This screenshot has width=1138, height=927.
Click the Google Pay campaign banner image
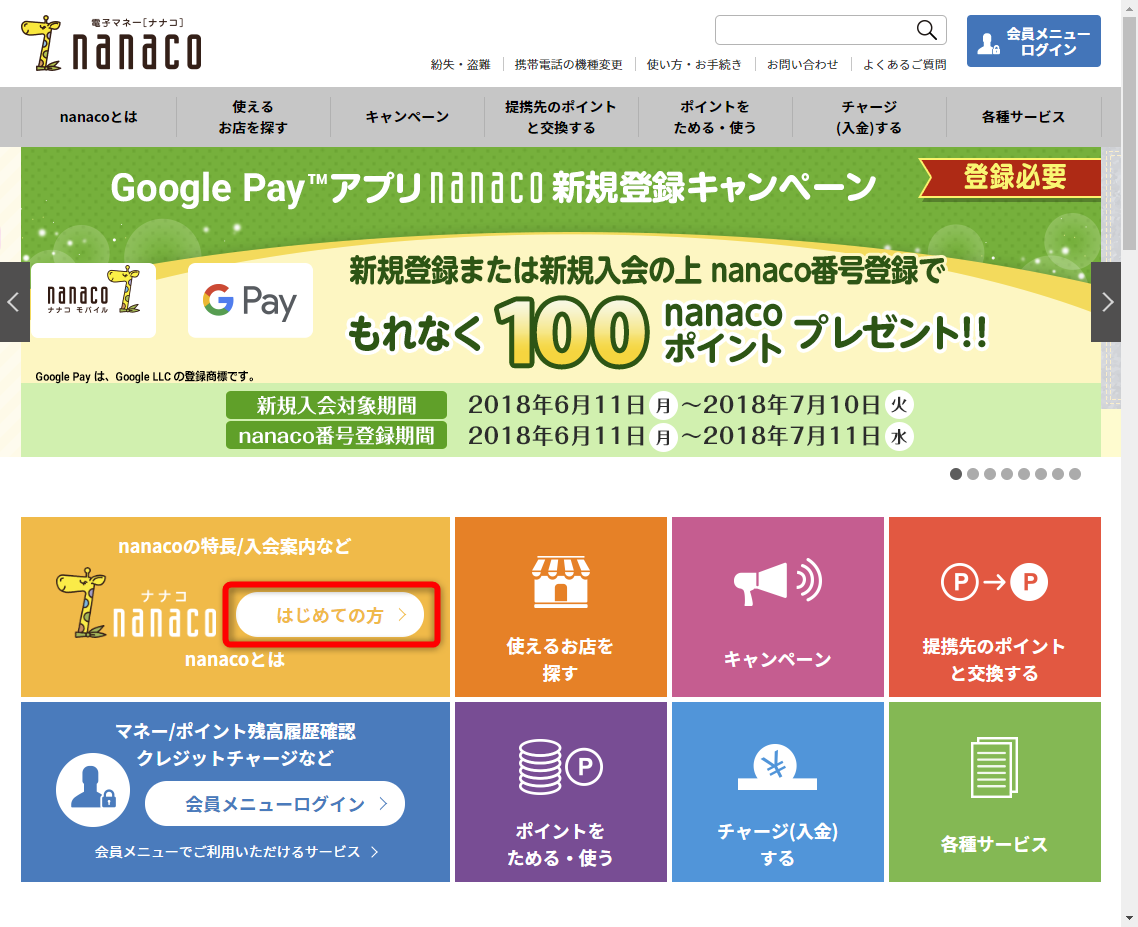560,302
